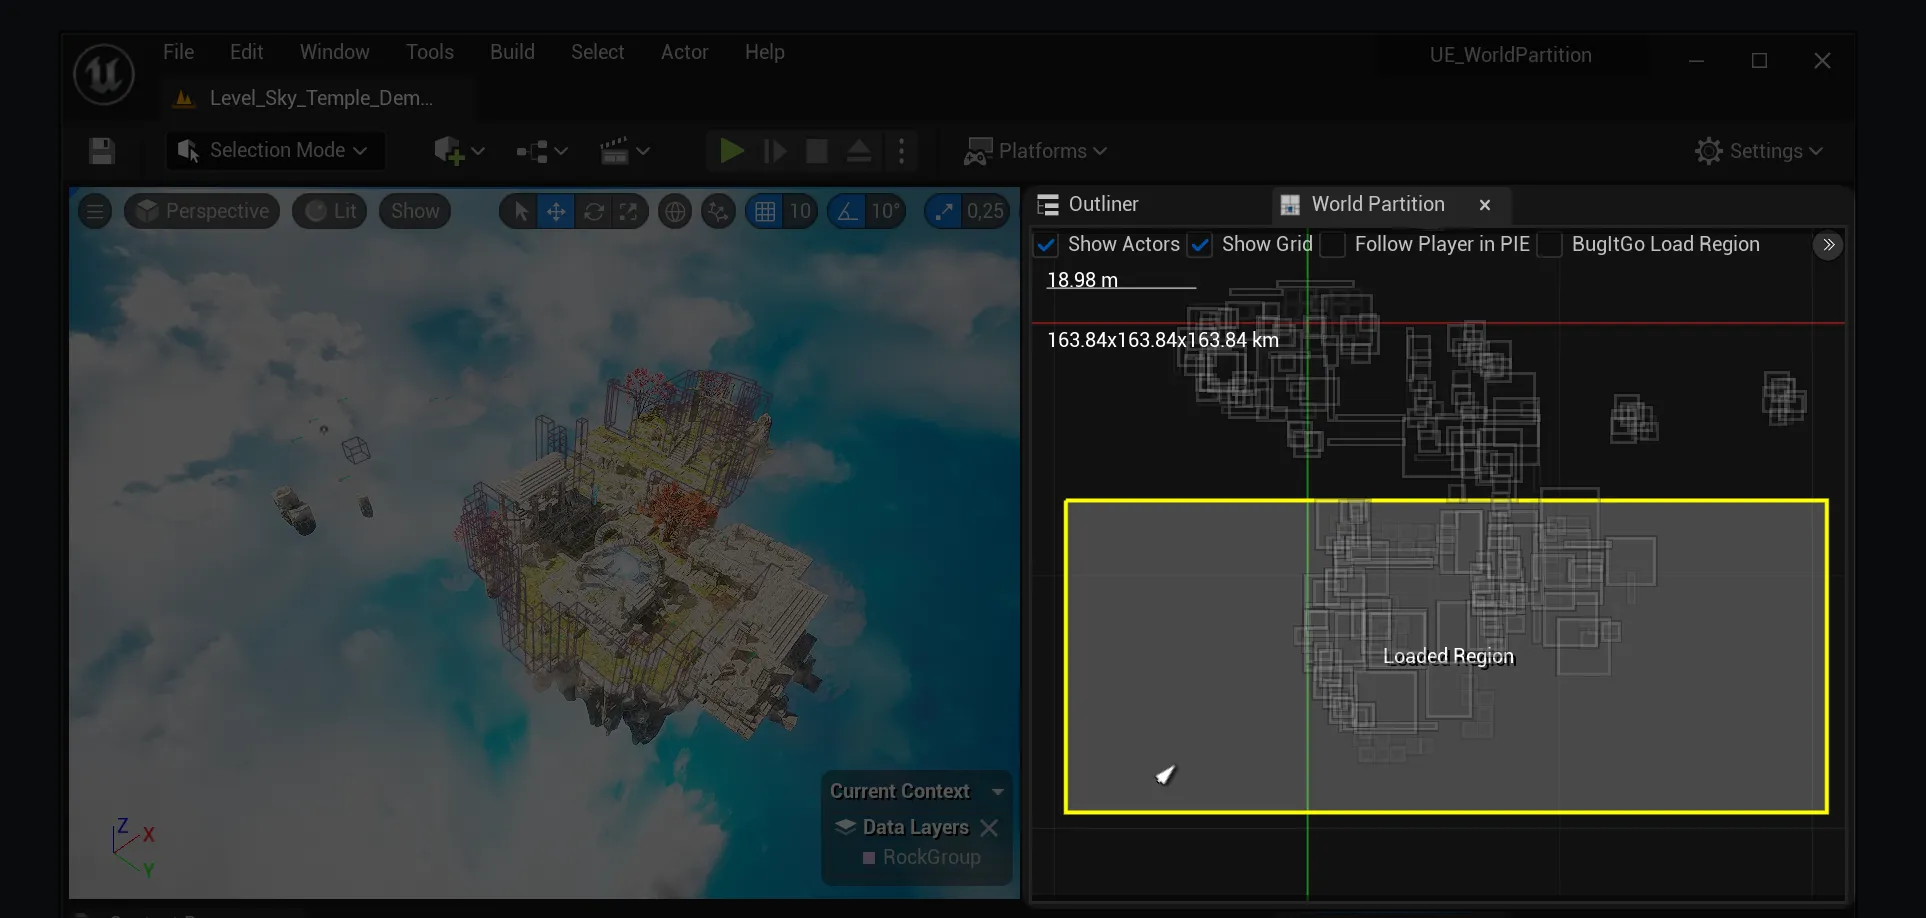This screenshot has height=918, width=1926.
Task: Click the Show button in the viewport
Action: (414, 211)
